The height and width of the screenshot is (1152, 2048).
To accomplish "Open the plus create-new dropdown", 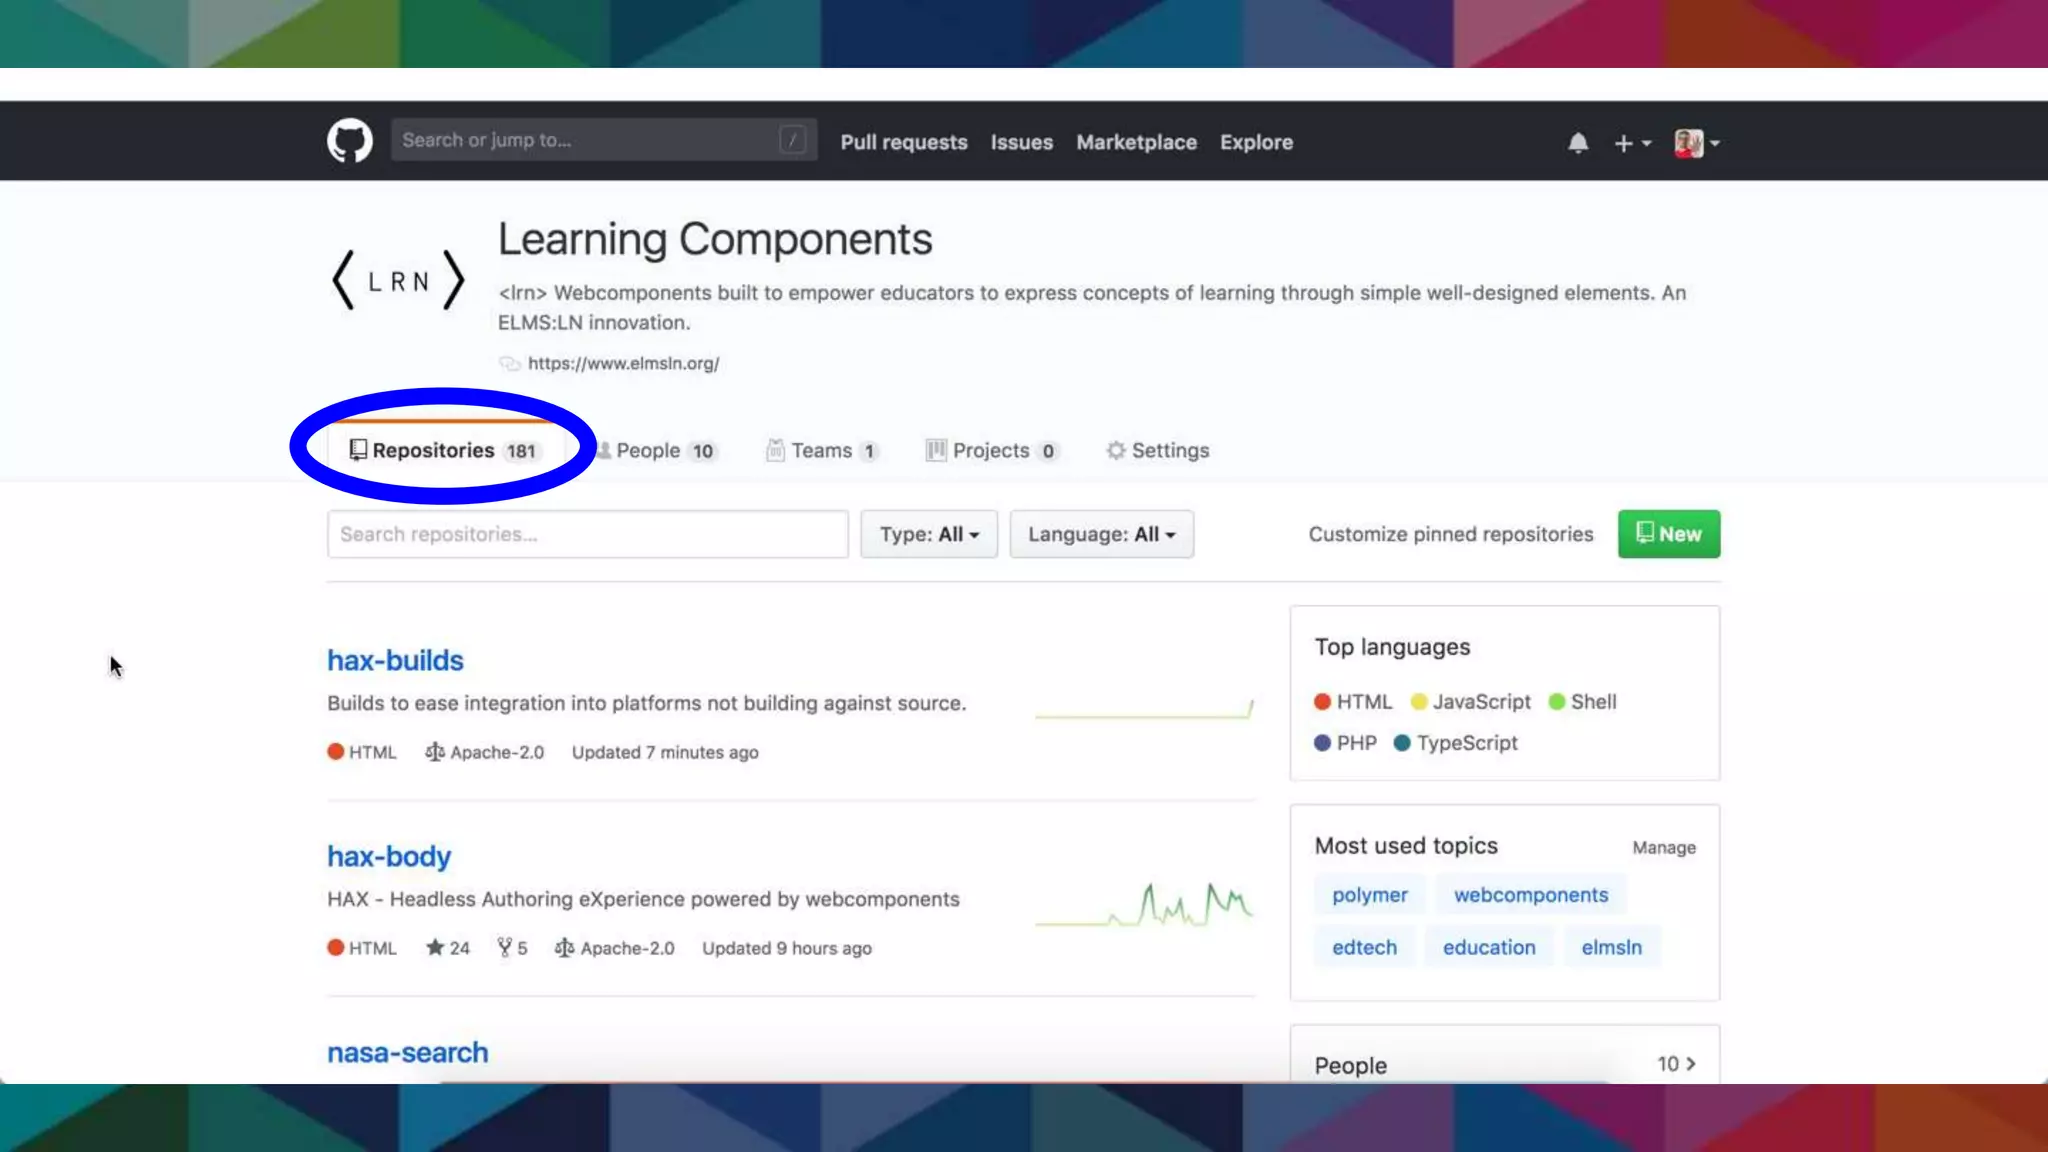I will [x=1631, y=143].
